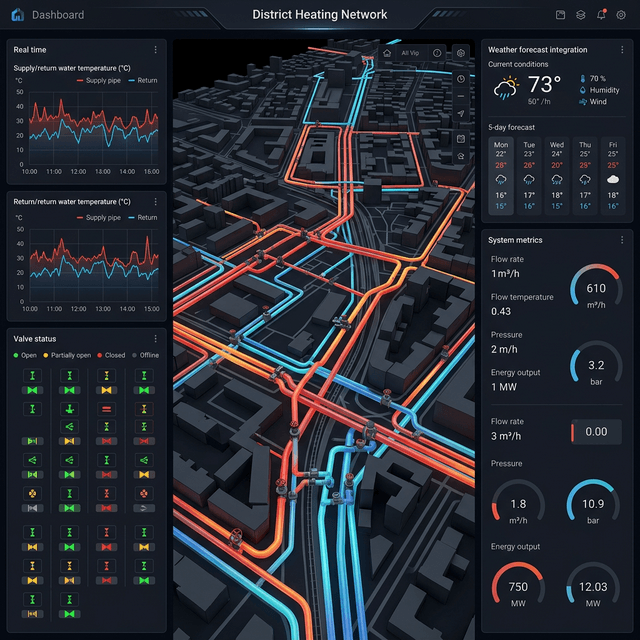Select the Thu forecast card
This screenshot has width=640, height=640.
[585, 176]
